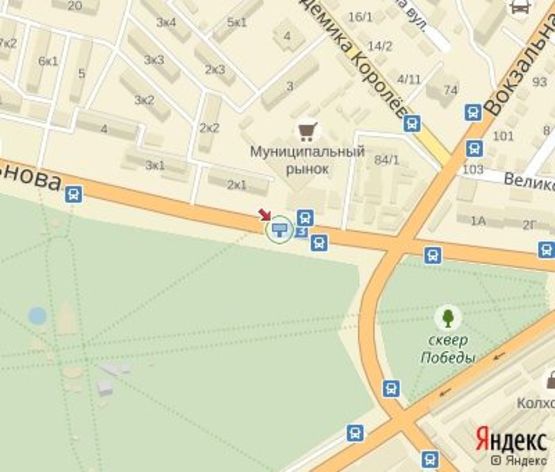The height and width of the screenshot is (472, 555).
Task: Click the сквер Победы text label
Action: click(x=448, y=349)
